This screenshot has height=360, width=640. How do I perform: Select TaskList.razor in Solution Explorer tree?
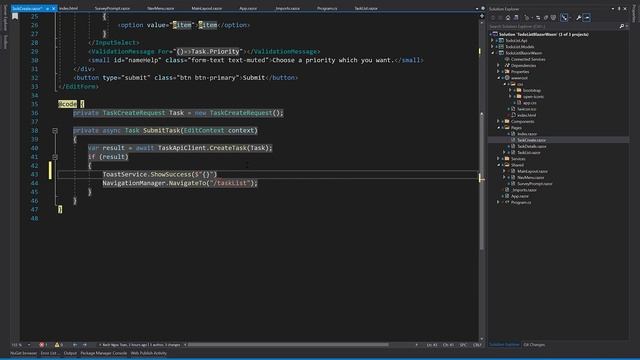529,152
